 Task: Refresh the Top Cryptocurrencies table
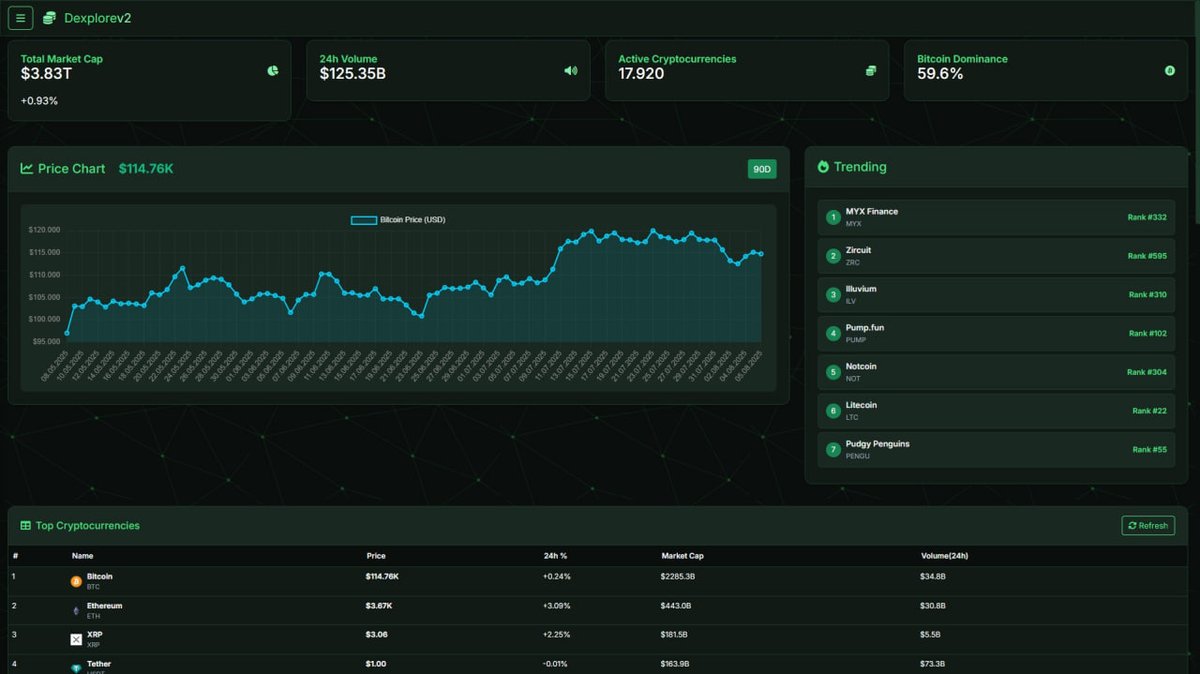coord(1148,526)
